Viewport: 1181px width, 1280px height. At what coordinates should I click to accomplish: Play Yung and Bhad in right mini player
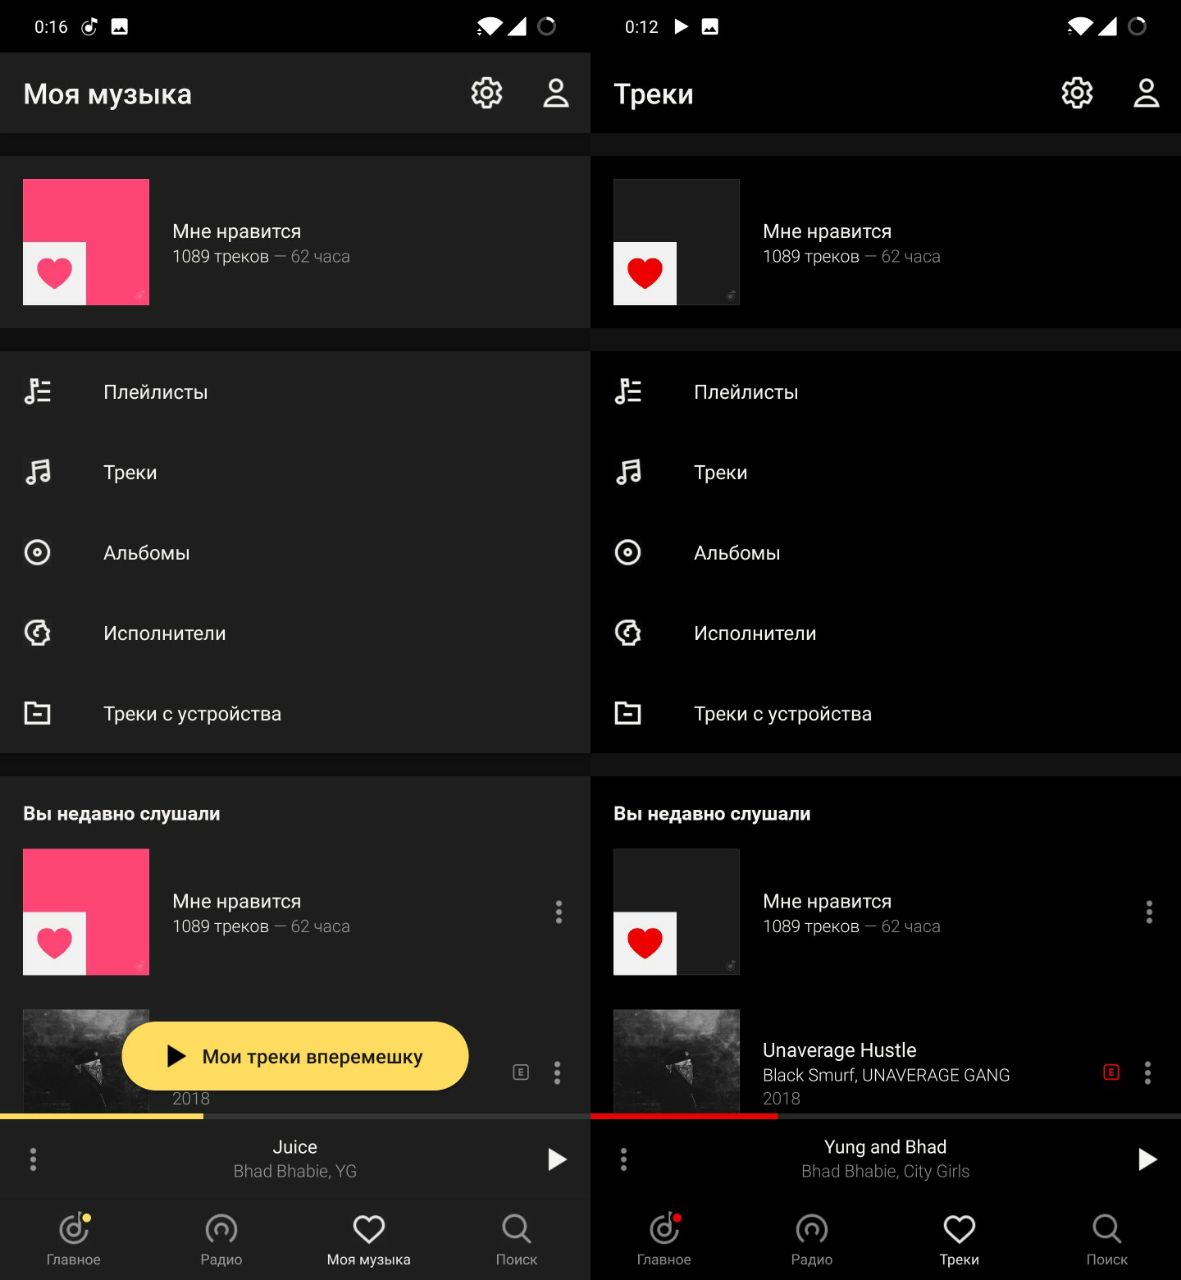click(1147, 1159)
